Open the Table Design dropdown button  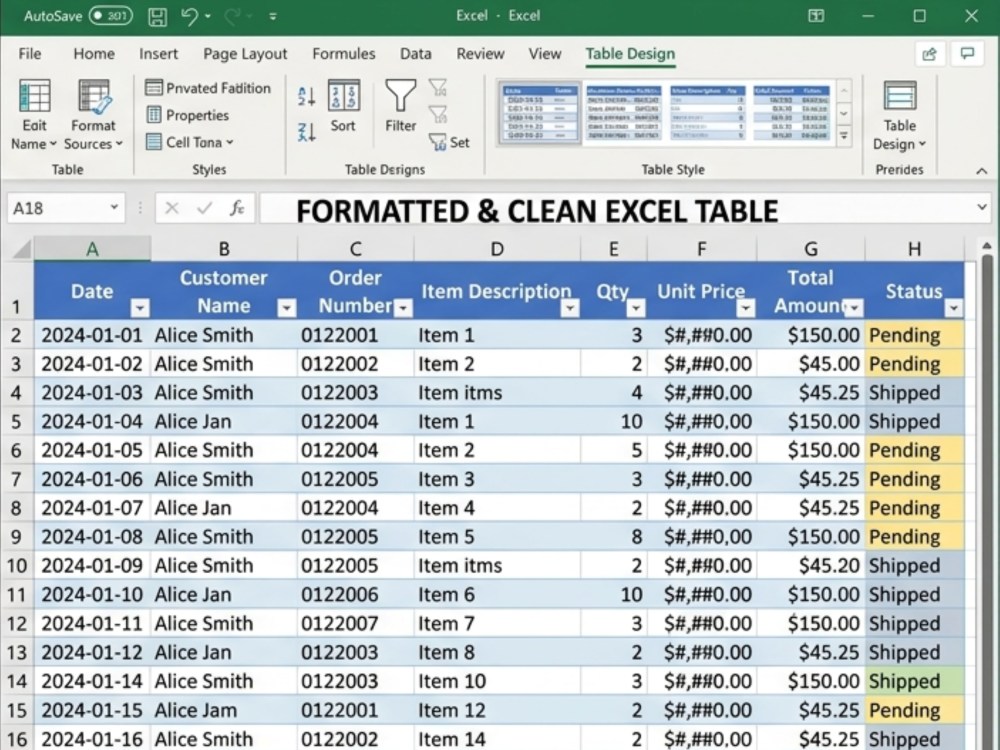tap(899, 116)
